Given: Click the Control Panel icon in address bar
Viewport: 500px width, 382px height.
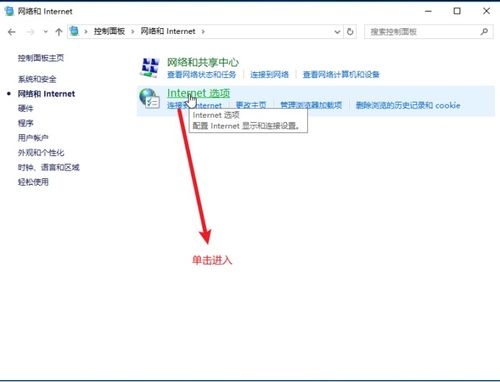Looking at the screenshot, I should [74, 31].
